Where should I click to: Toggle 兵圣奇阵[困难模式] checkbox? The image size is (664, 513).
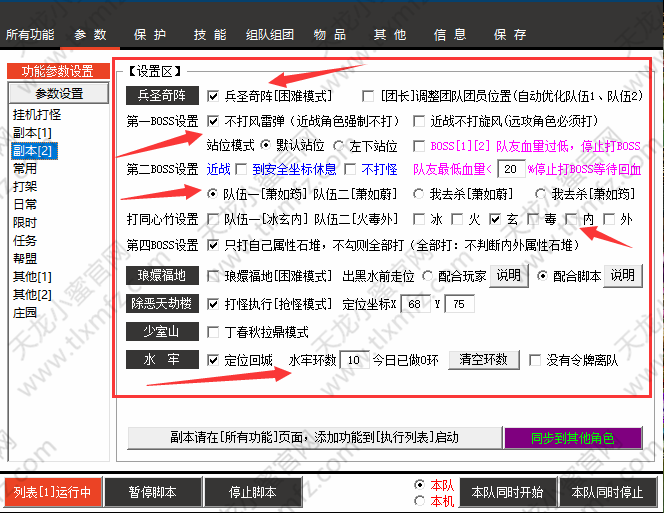click(213, 96)
